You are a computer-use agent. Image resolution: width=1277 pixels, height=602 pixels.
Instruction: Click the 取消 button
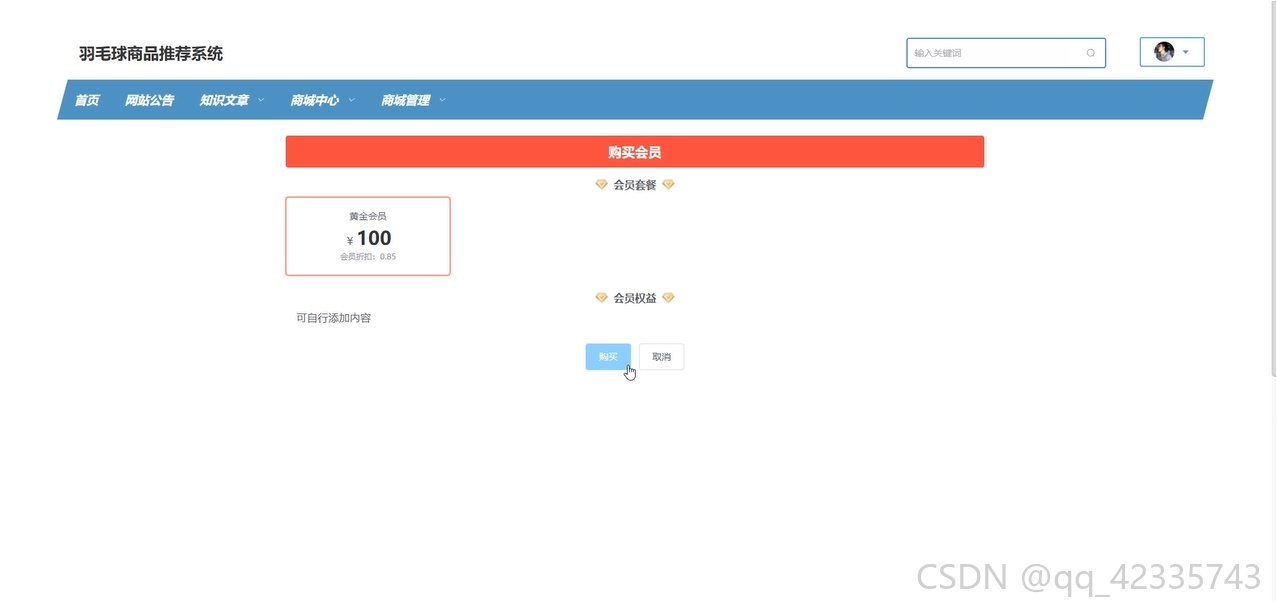[x=661, y=357]
